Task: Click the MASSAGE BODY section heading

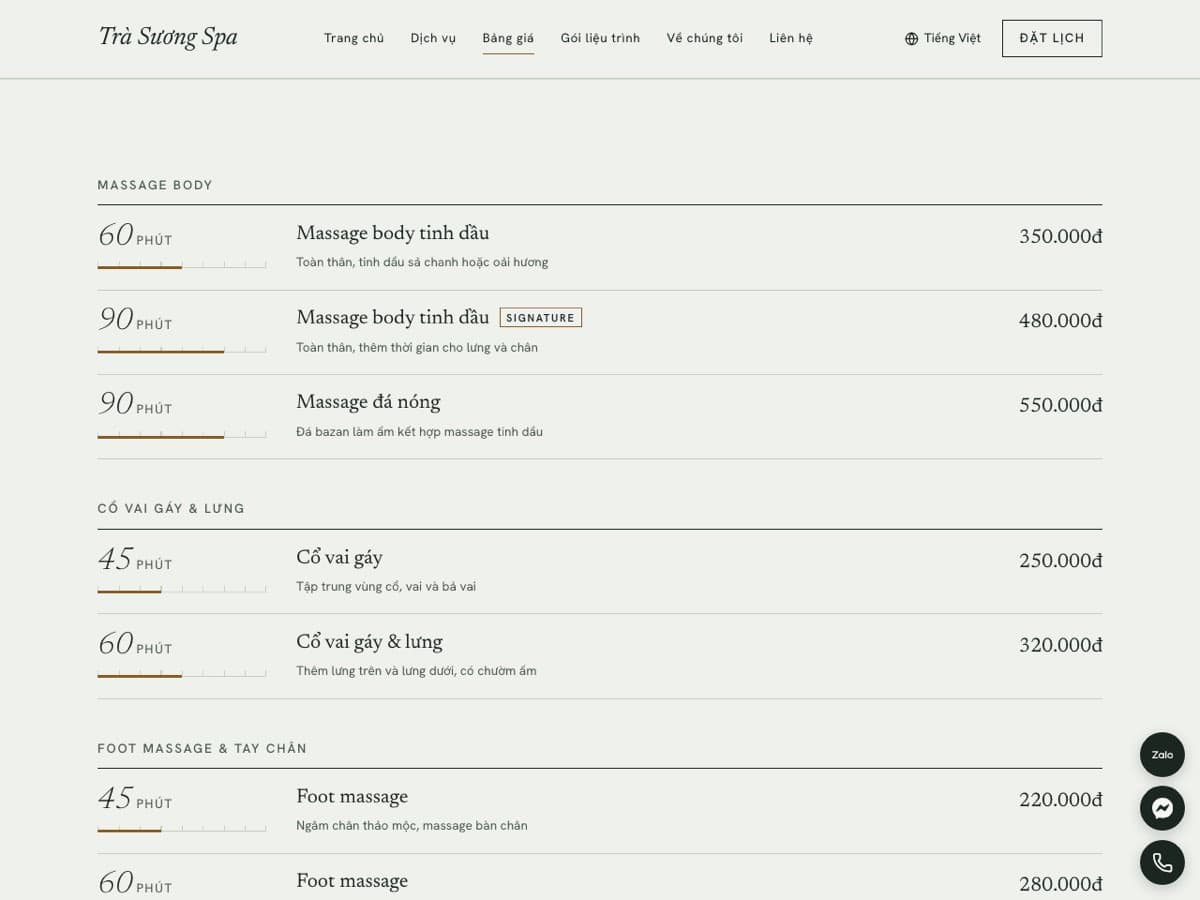Action: click(x=155, y=185)
